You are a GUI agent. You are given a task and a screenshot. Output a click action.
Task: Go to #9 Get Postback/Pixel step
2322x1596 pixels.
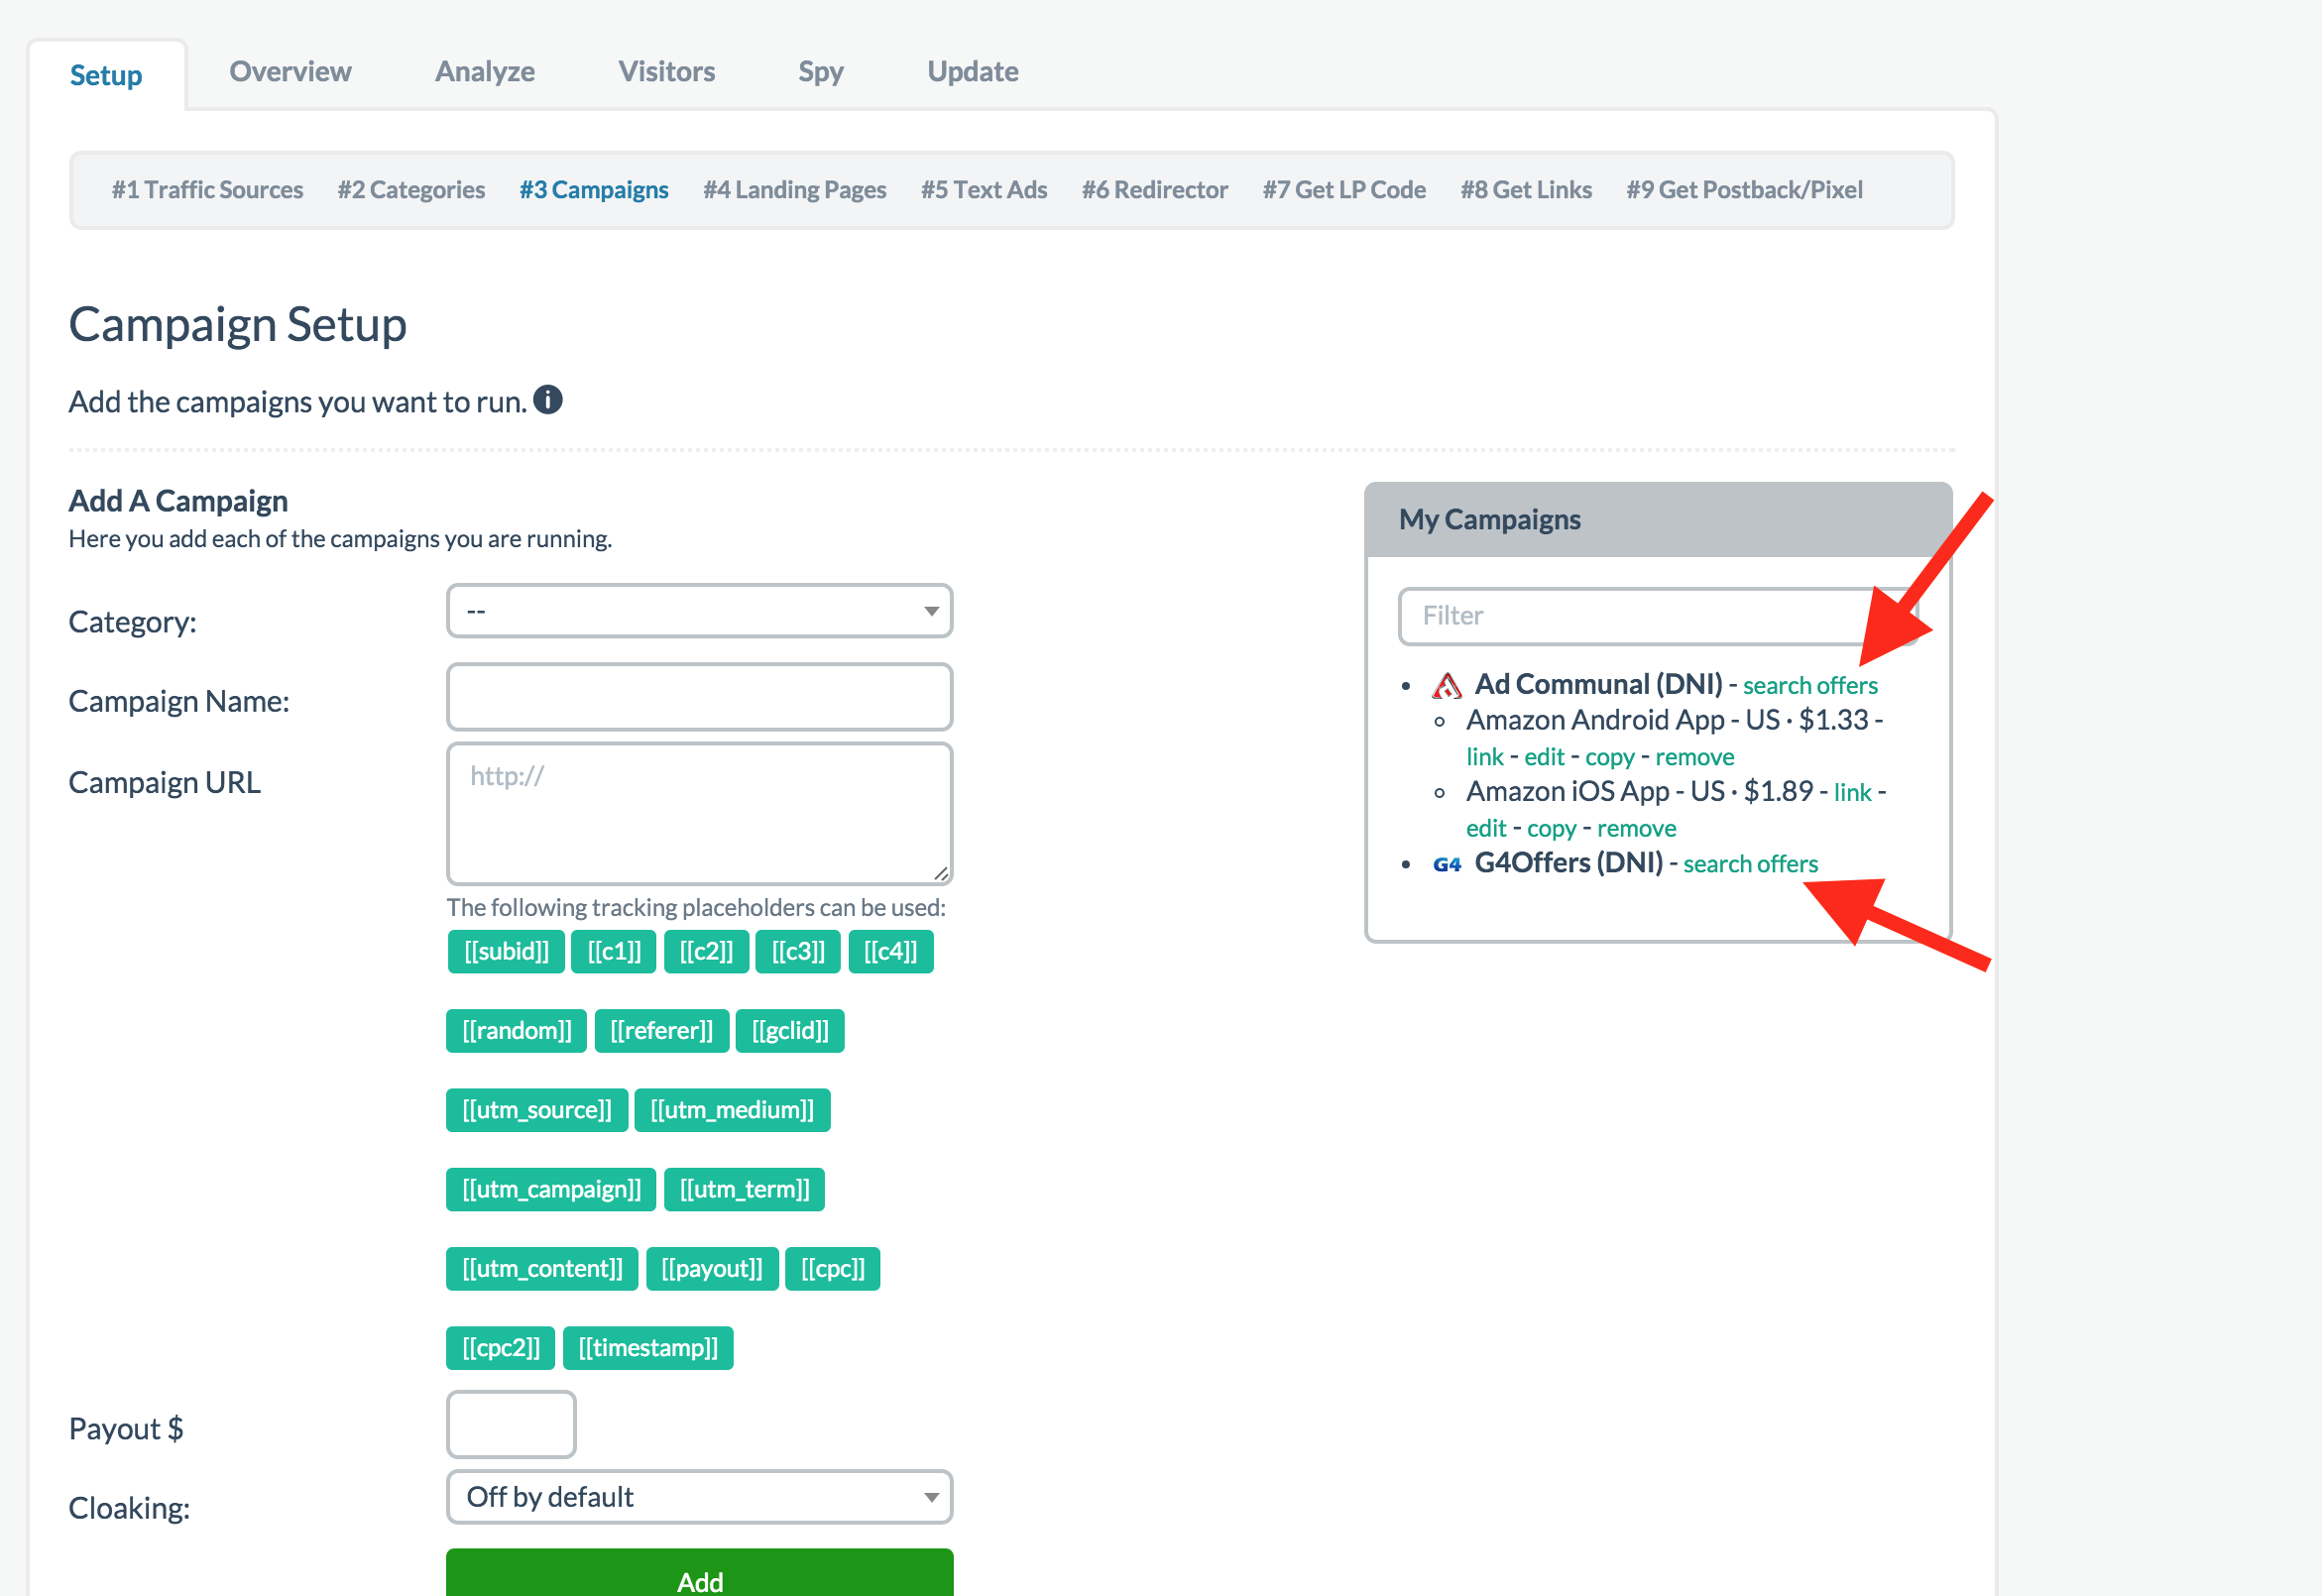click(1743, 190)
